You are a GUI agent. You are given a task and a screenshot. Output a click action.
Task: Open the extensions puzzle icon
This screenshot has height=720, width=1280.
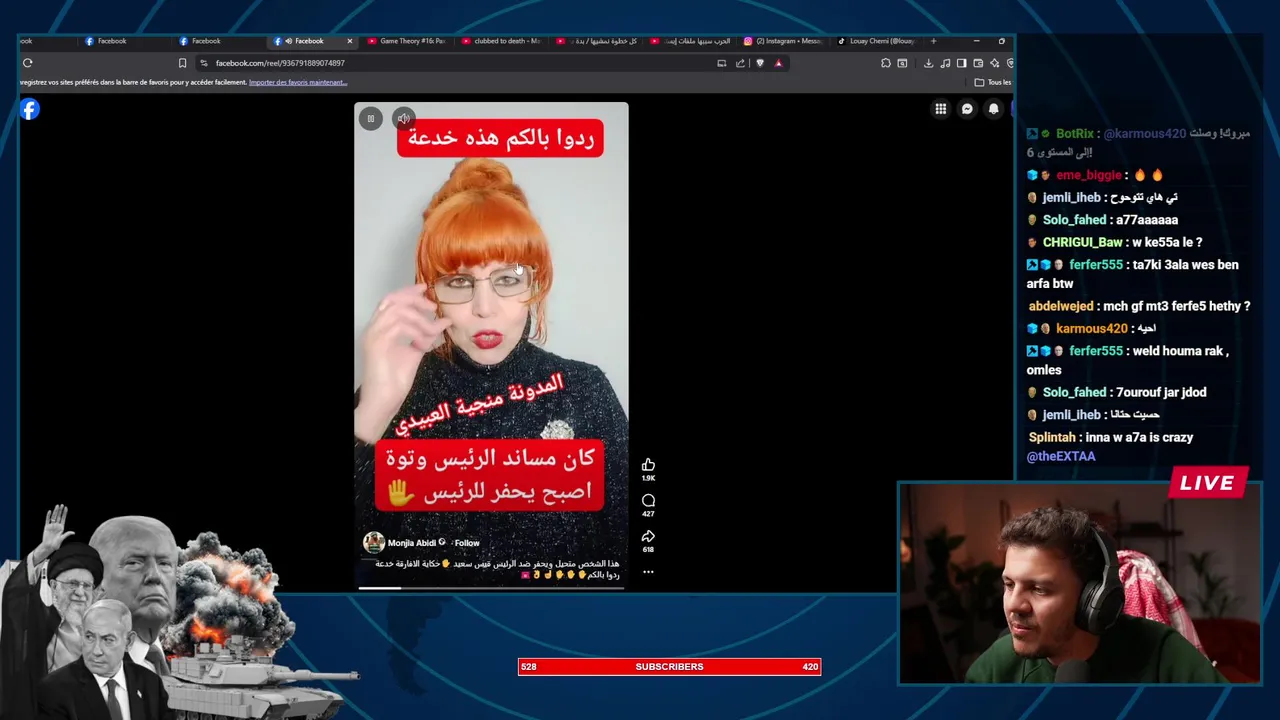[886, 63]
